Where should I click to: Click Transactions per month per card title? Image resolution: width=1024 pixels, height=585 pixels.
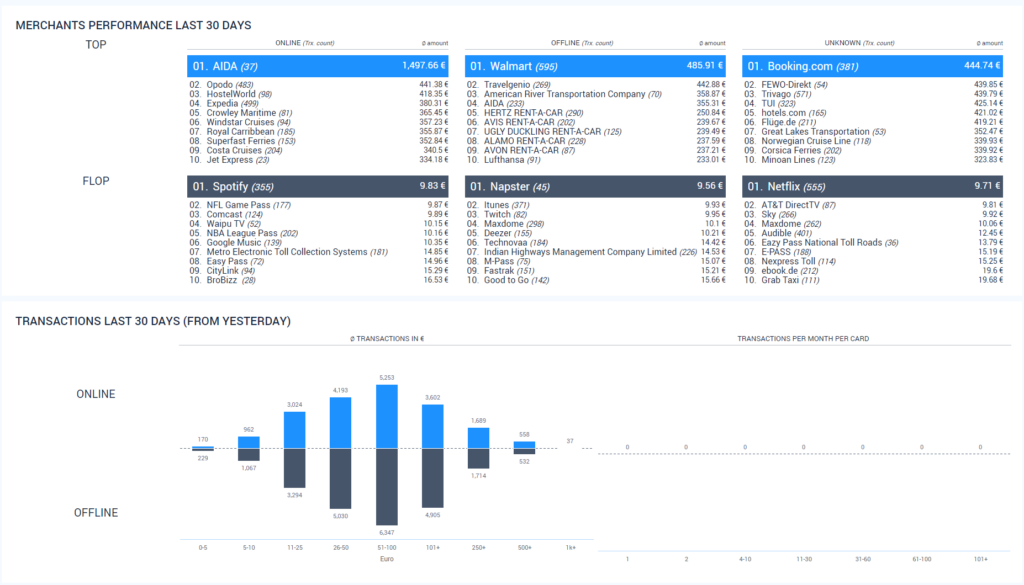point(803,339)
